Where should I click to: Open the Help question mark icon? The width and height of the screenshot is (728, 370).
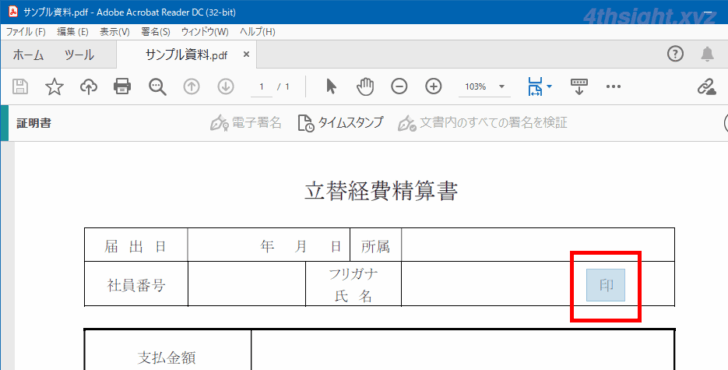tap(676, 54)
